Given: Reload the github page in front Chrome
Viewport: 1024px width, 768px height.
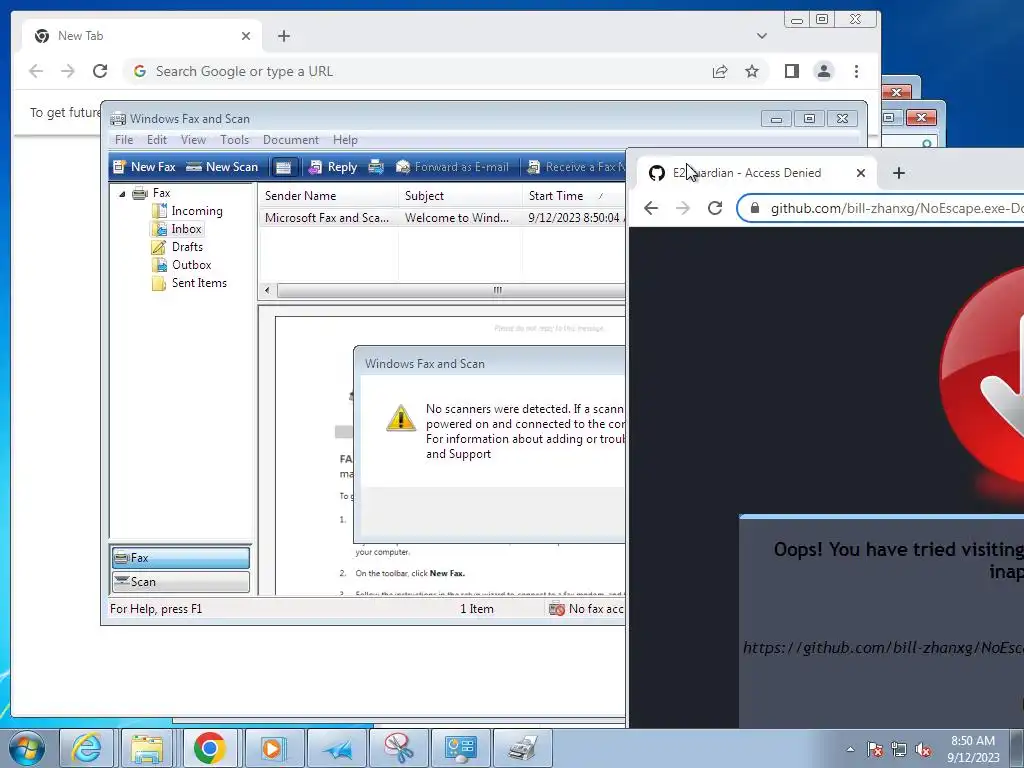Looking at the screenshot, I should [715, 208].
